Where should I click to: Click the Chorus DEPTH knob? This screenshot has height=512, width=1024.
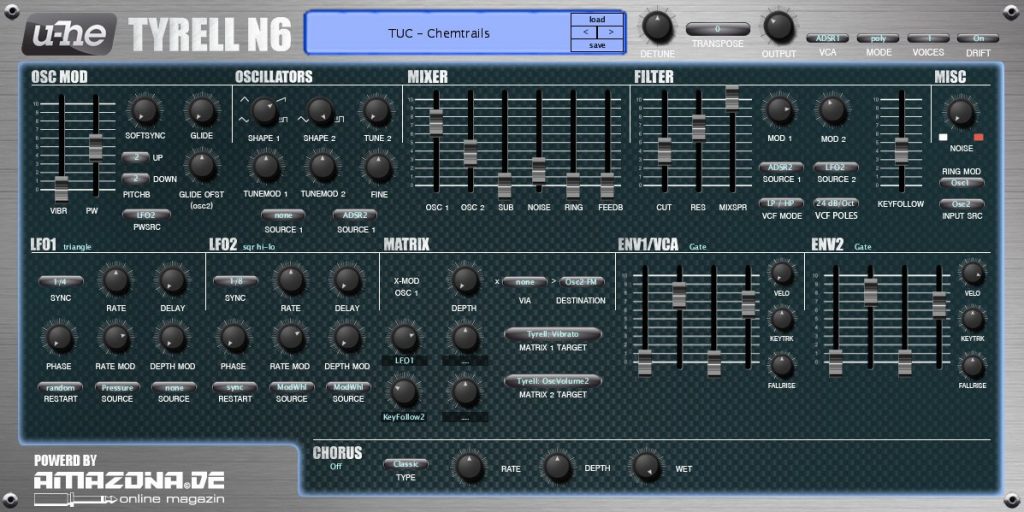557,468
